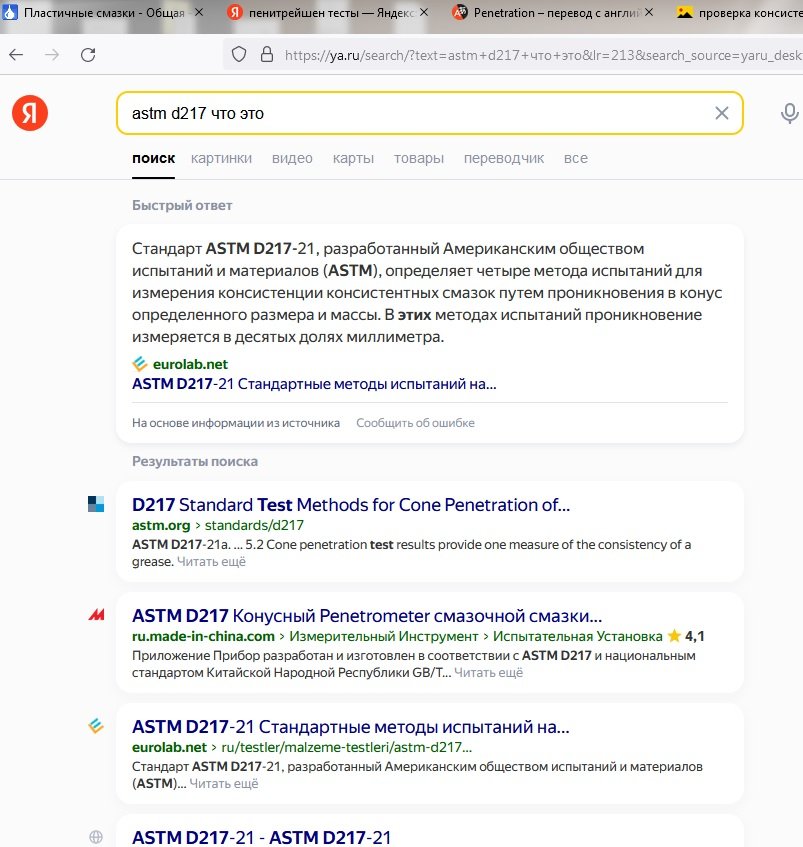Click the Быстрый ответ heading
The width and height of the screenshot is (803, 847).
182,205
